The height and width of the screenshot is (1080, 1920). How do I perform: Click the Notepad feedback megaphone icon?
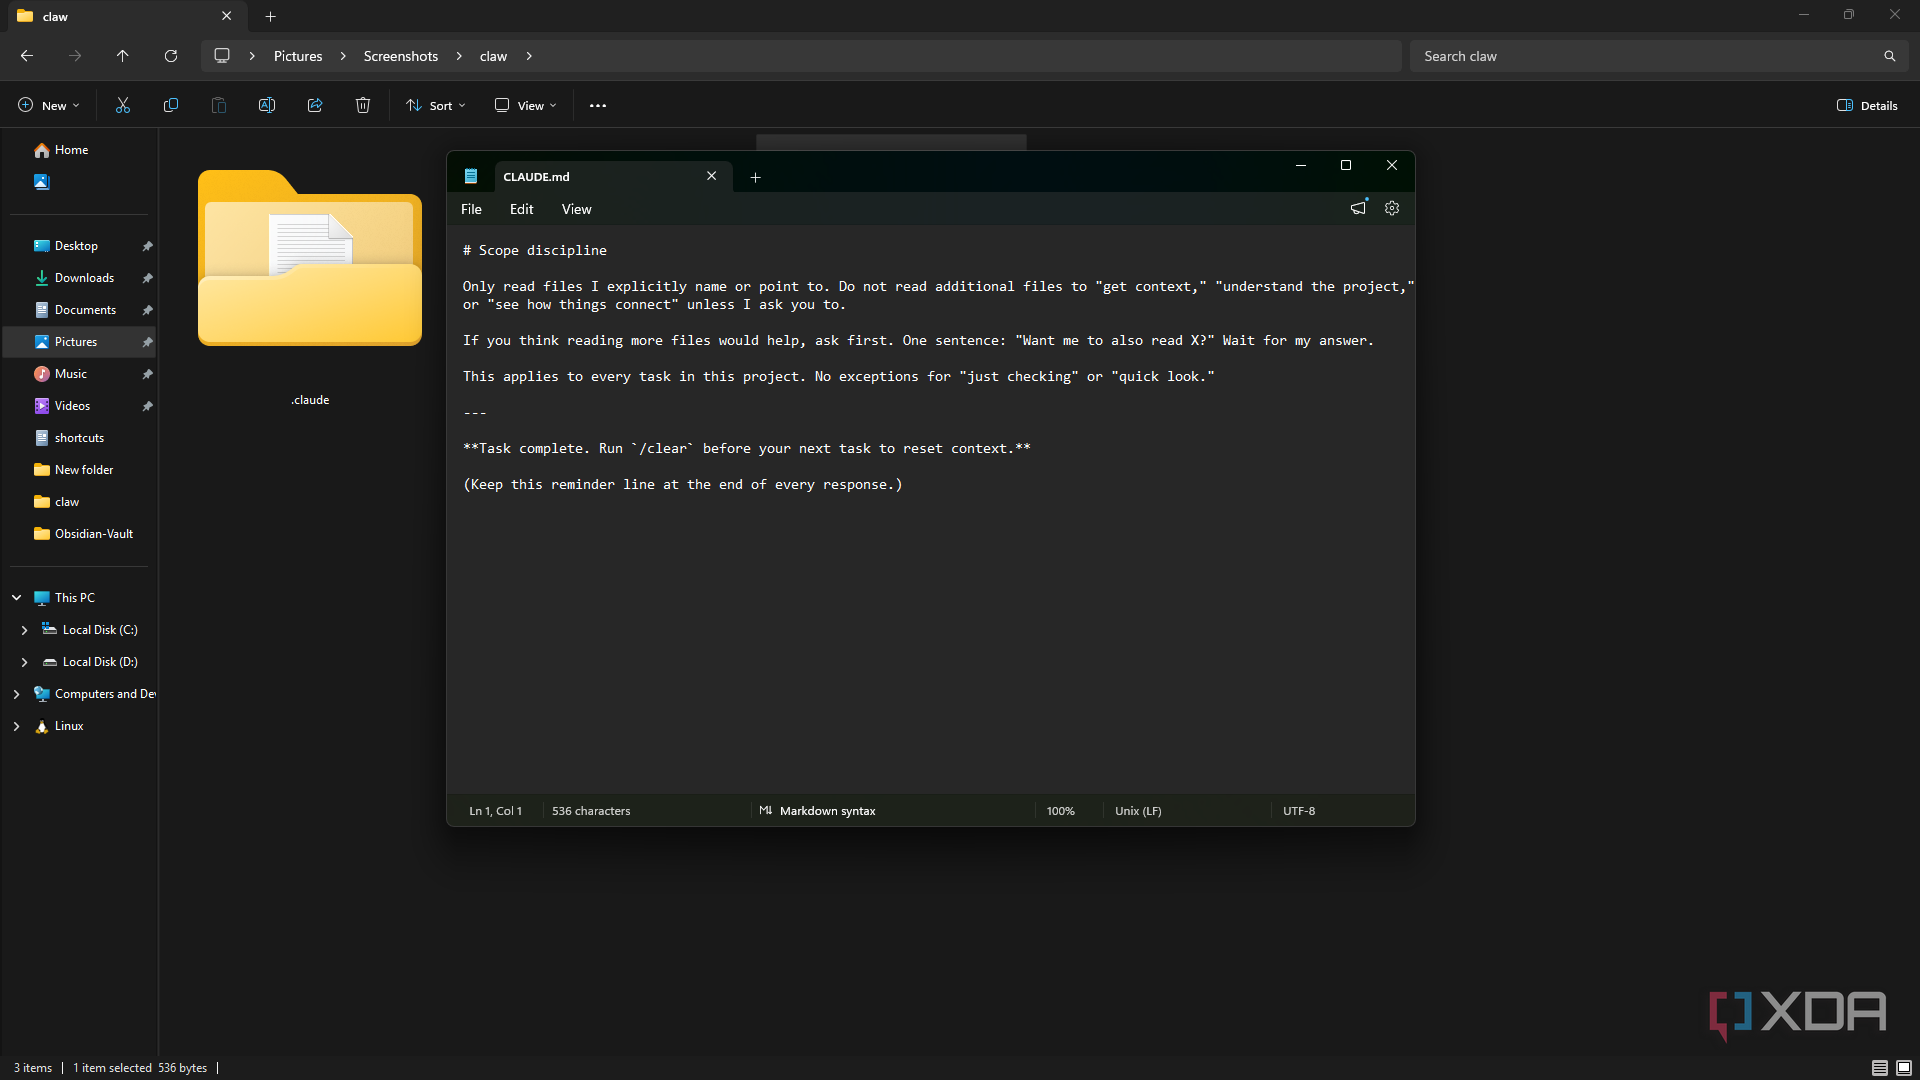coord(1358,208)
